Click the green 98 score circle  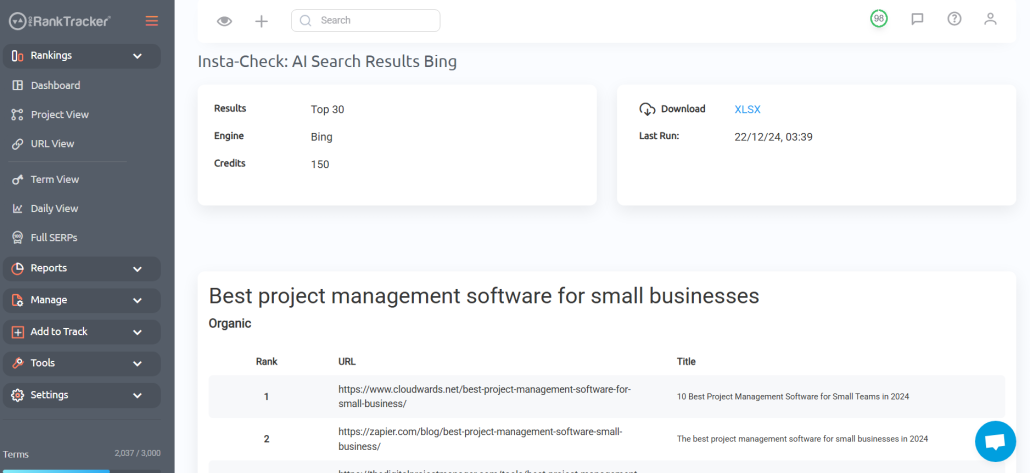tap(878, 18)
